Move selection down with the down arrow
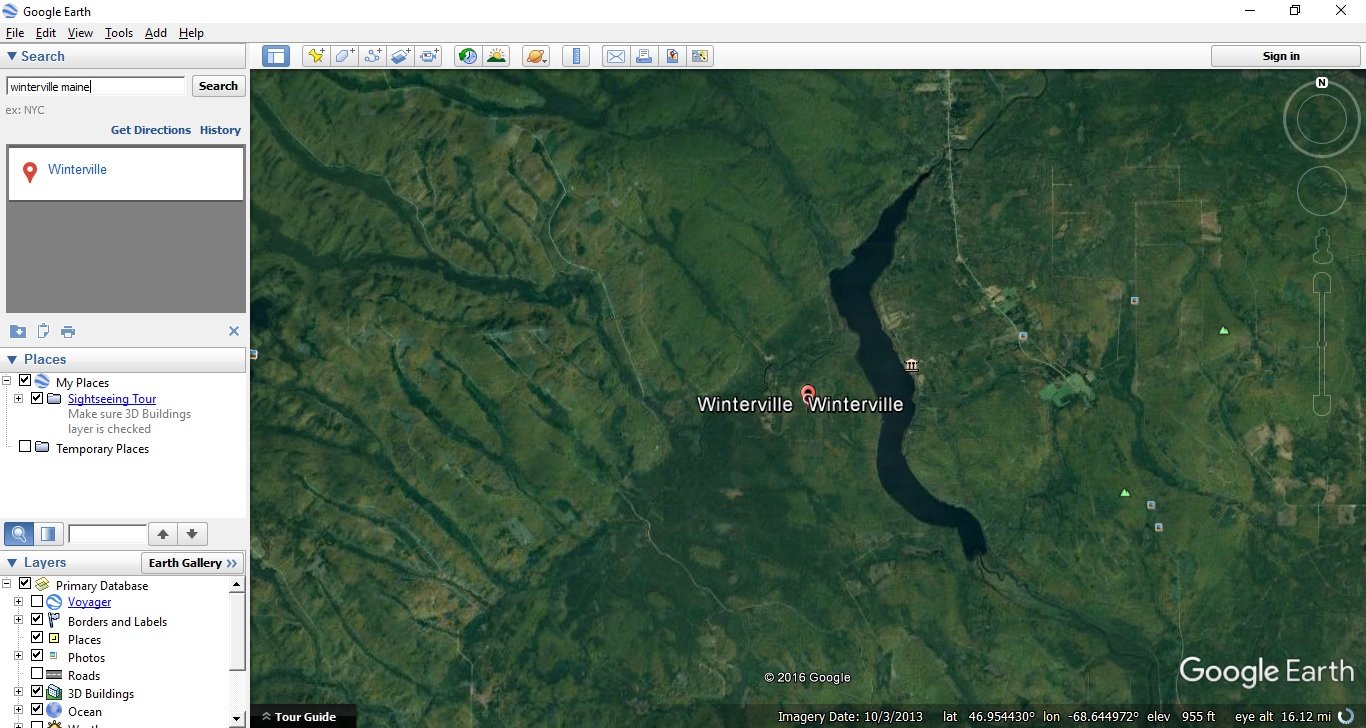1366x728 pixels. 192,534
